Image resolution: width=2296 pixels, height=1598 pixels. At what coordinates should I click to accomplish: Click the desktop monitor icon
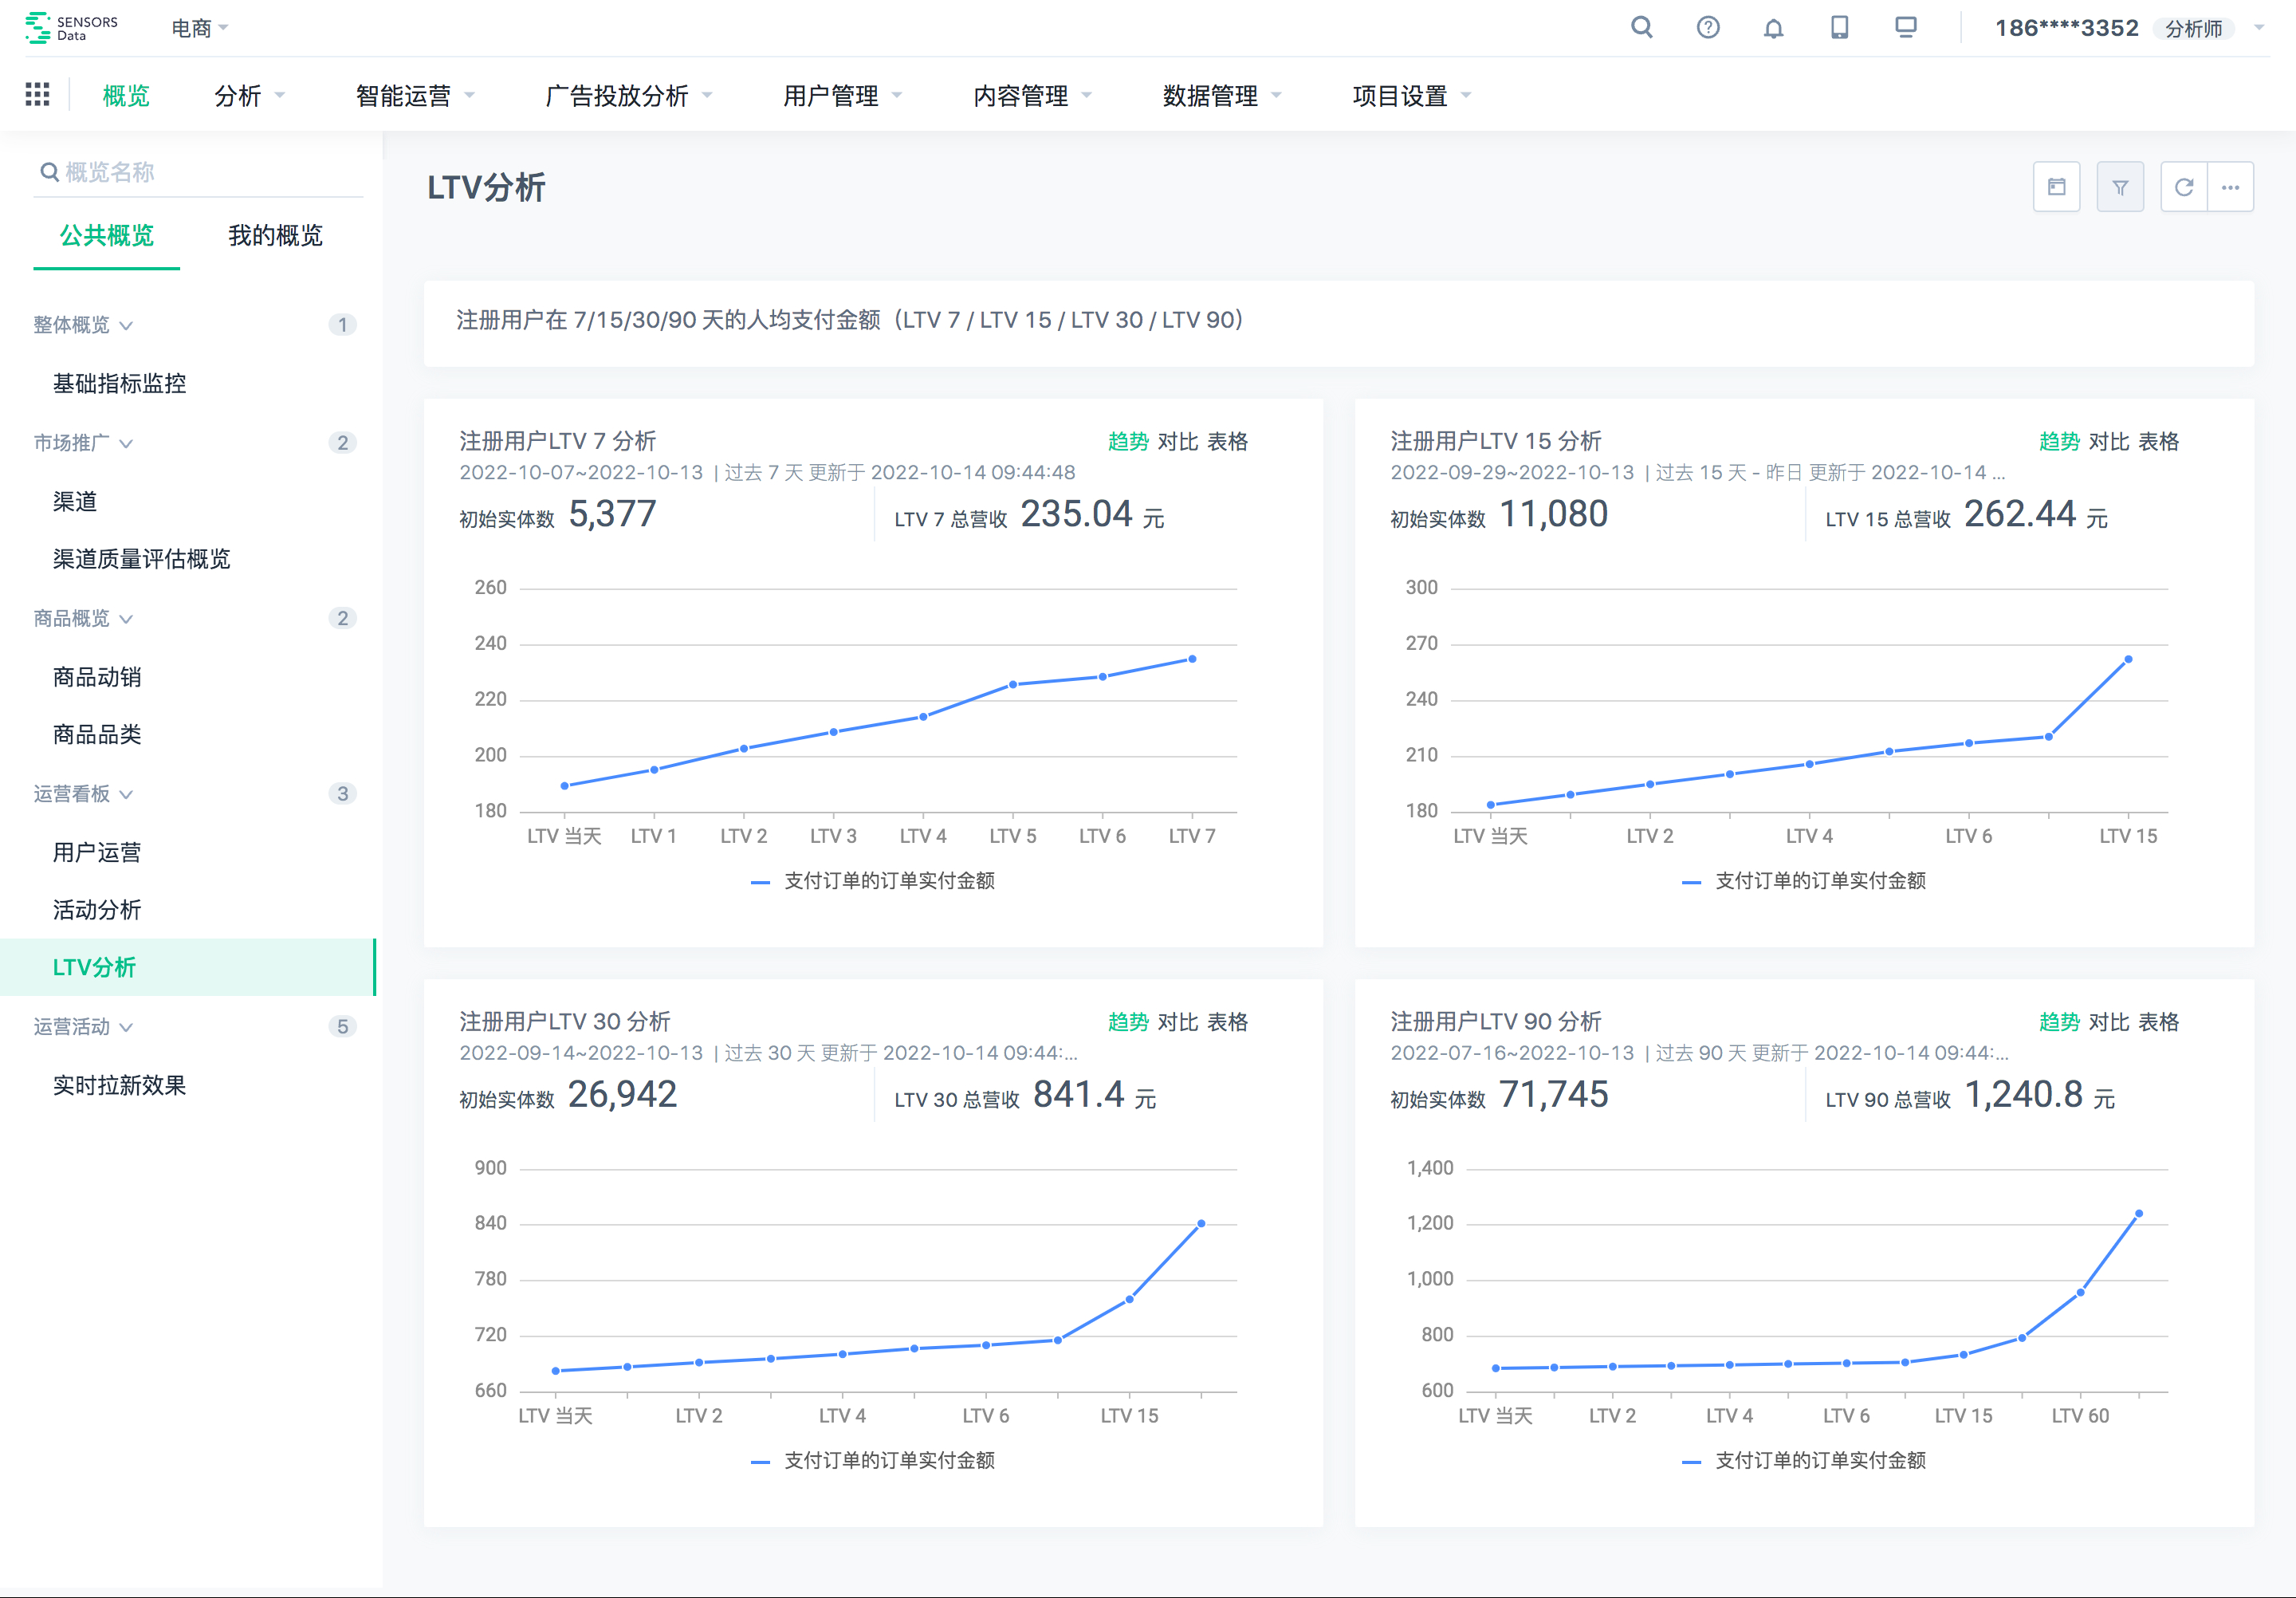1906,27
